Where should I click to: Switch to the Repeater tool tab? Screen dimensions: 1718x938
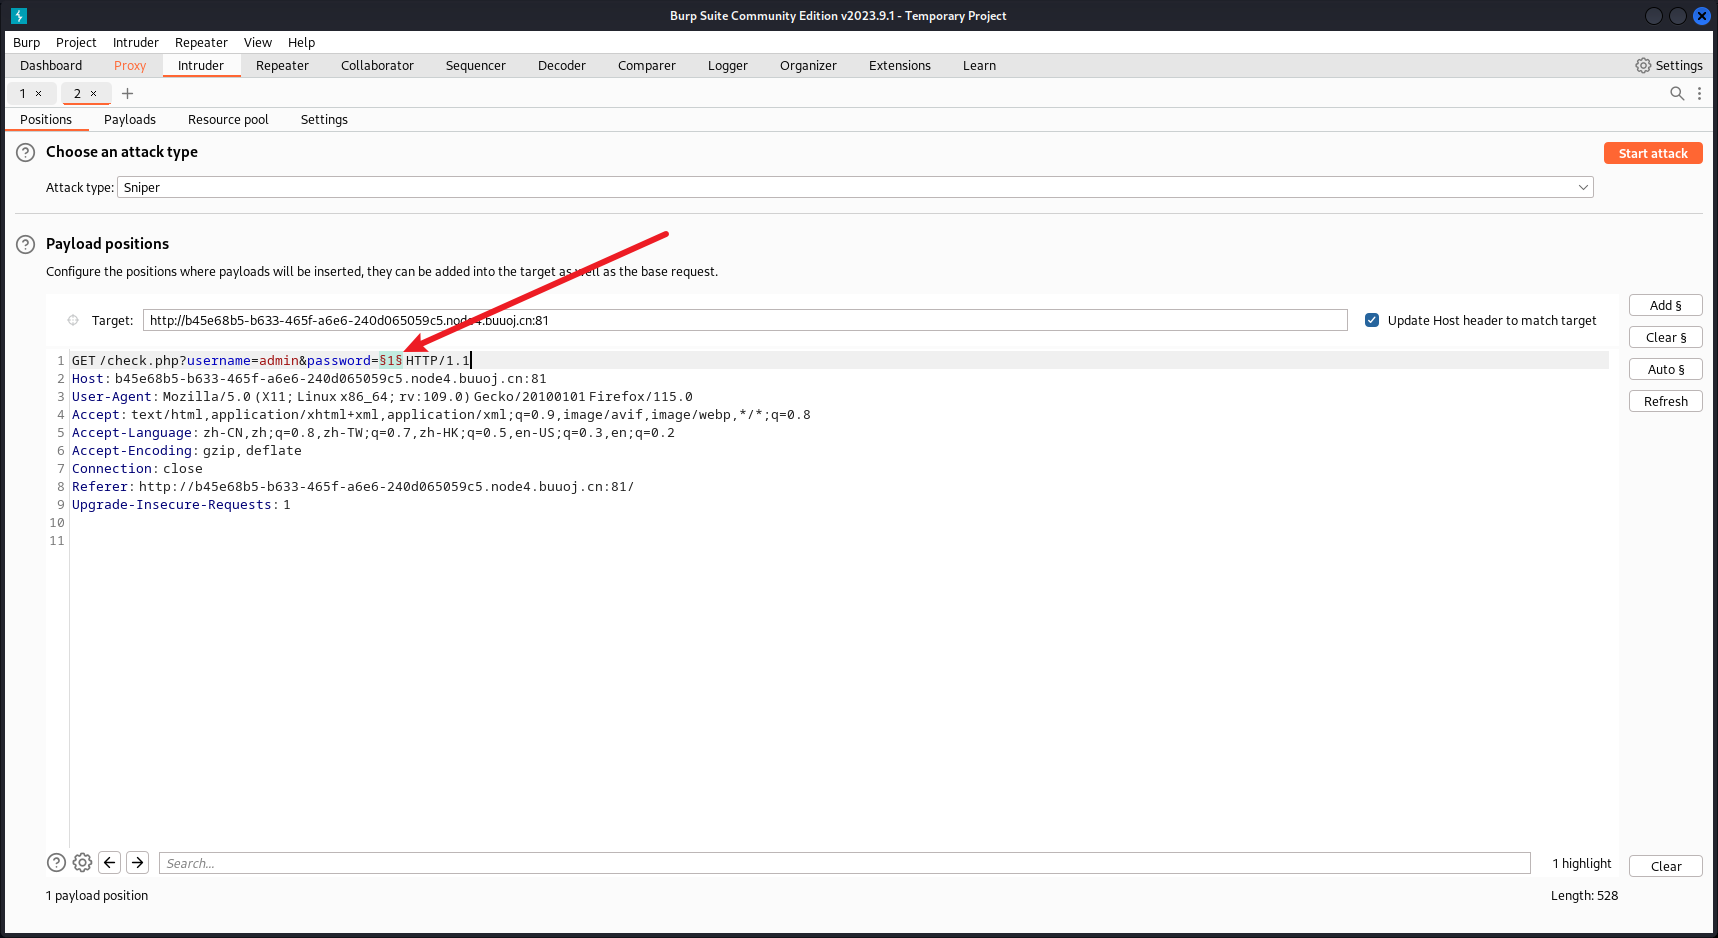282,65
